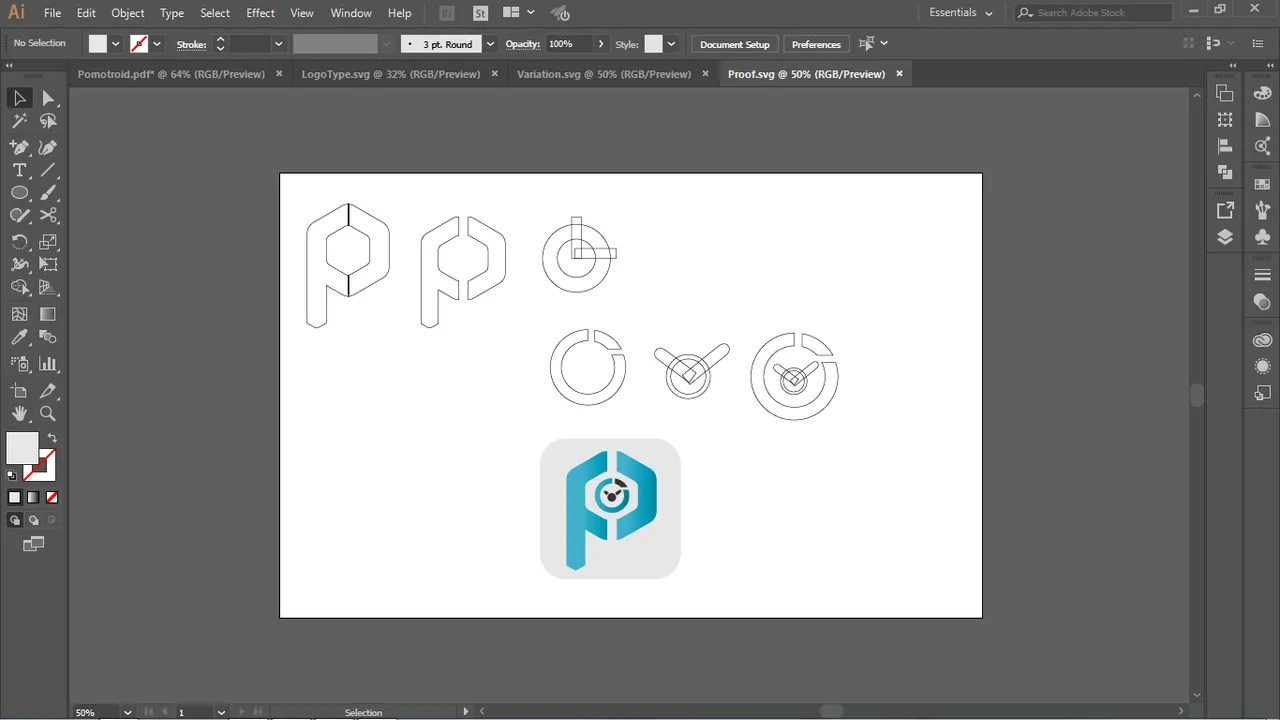1280x720 pixels.
Task: Click the large Fill color box
Action: 22,448
